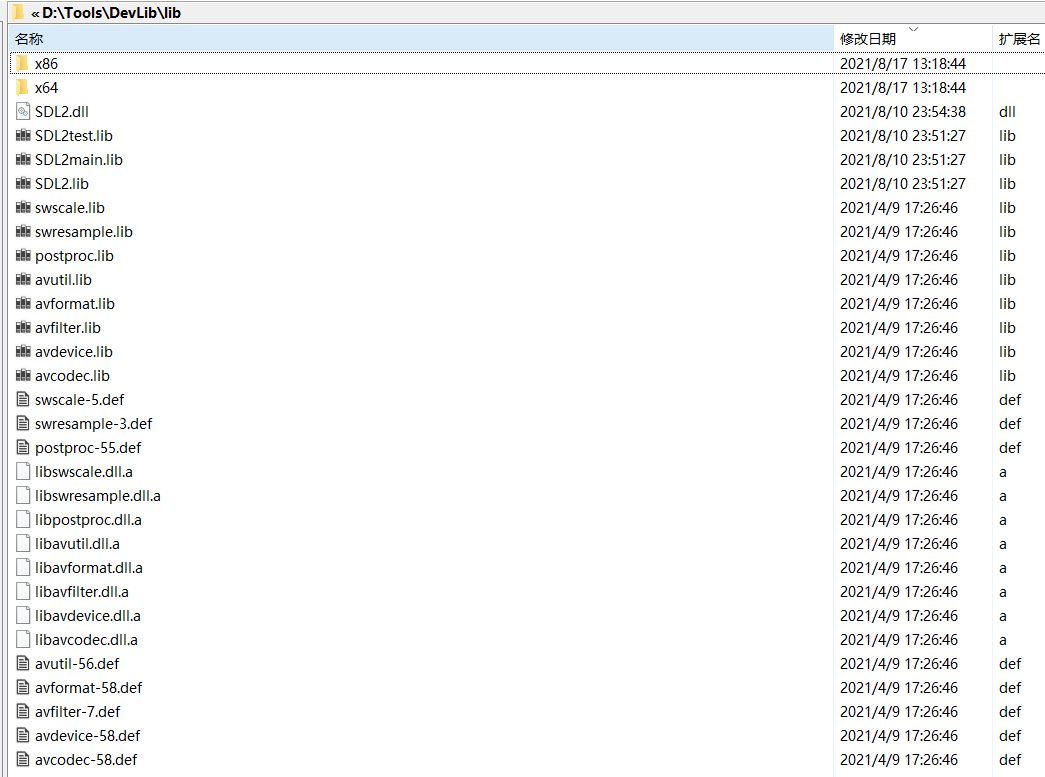This screenshot has width=1045, height=777.
Task: Click the SDL2.dll file icon
Action: [22, 111]
